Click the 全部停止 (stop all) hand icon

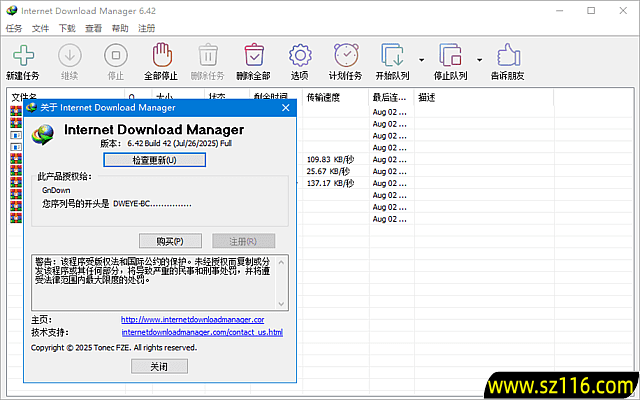coord(162,55)
